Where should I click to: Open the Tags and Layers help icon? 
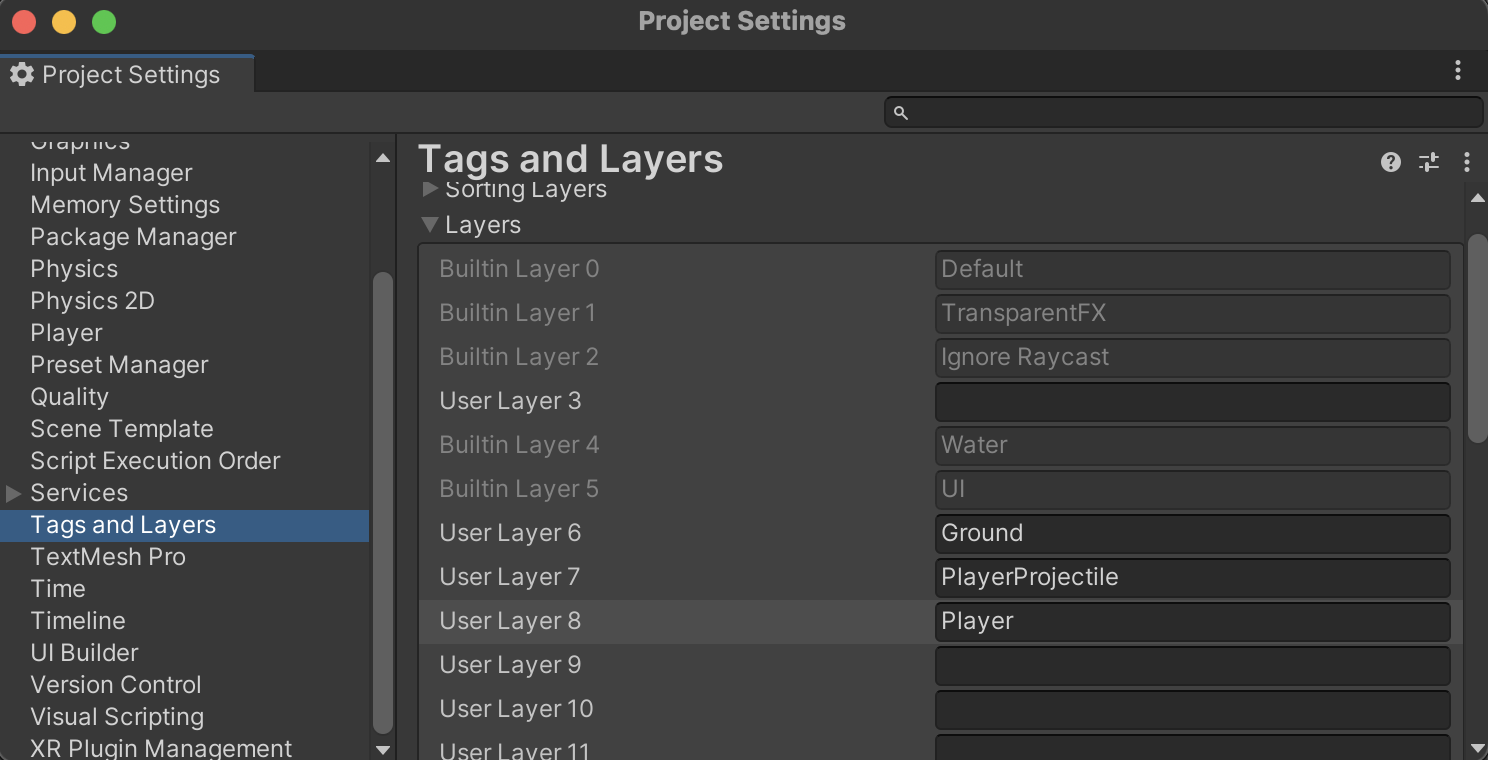pyautogui.click(x=1390, y=162)
